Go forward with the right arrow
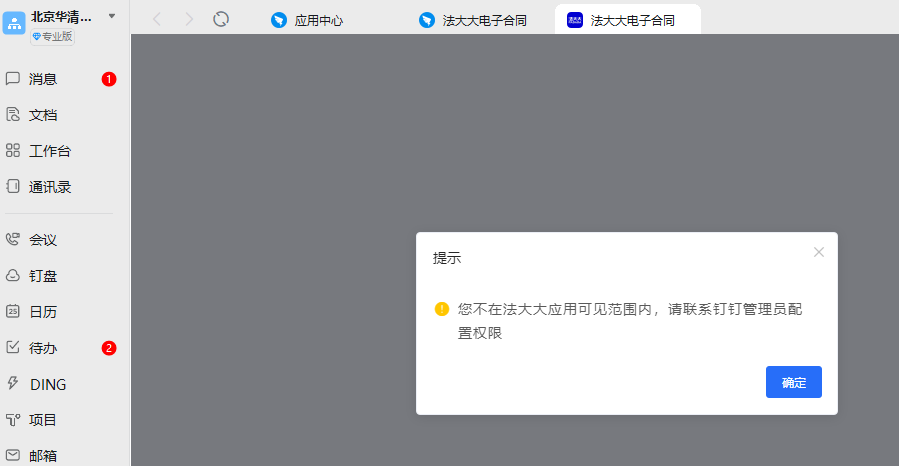Viewport: 899px width, 466px height. 189,19
